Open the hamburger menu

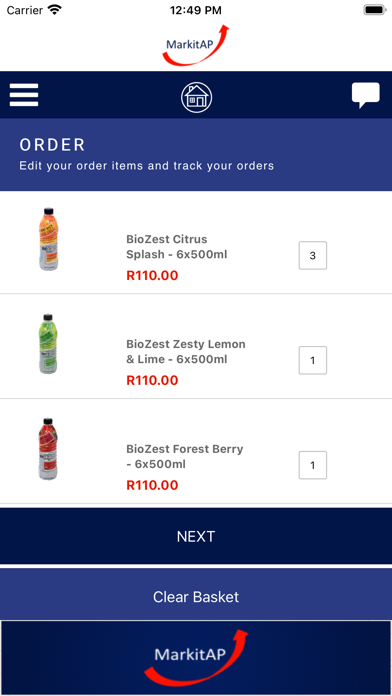24,95
